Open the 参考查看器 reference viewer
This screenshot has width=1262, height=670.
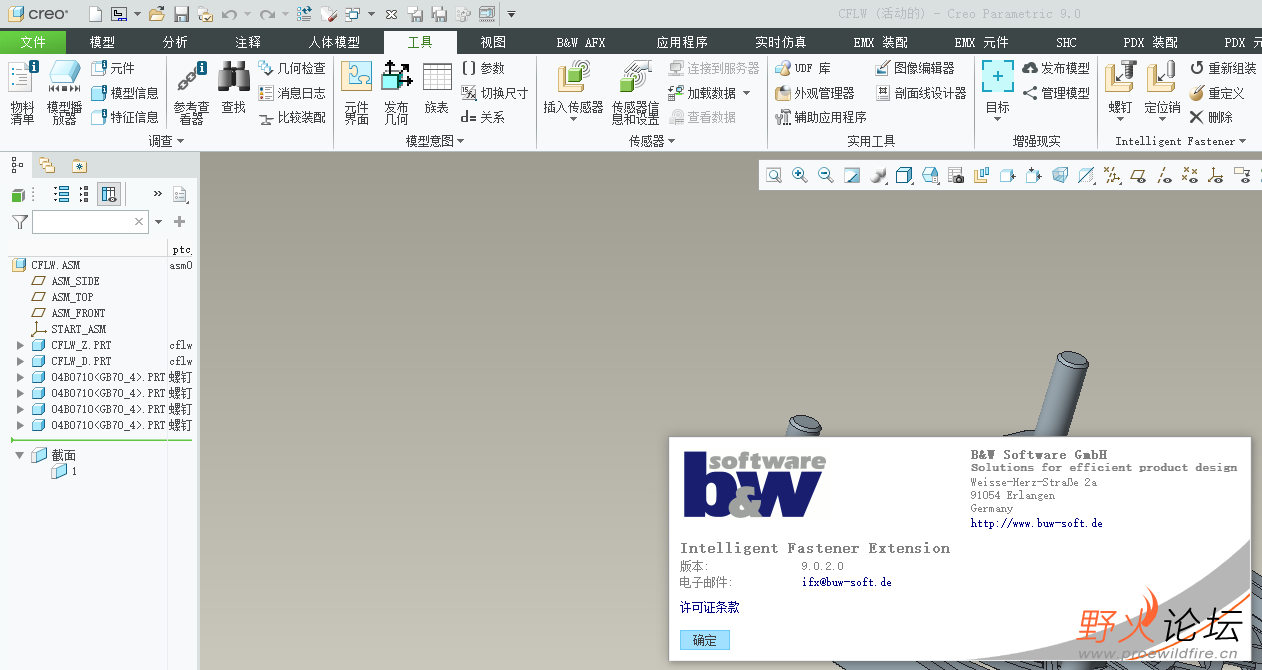[x=191, y=92]
